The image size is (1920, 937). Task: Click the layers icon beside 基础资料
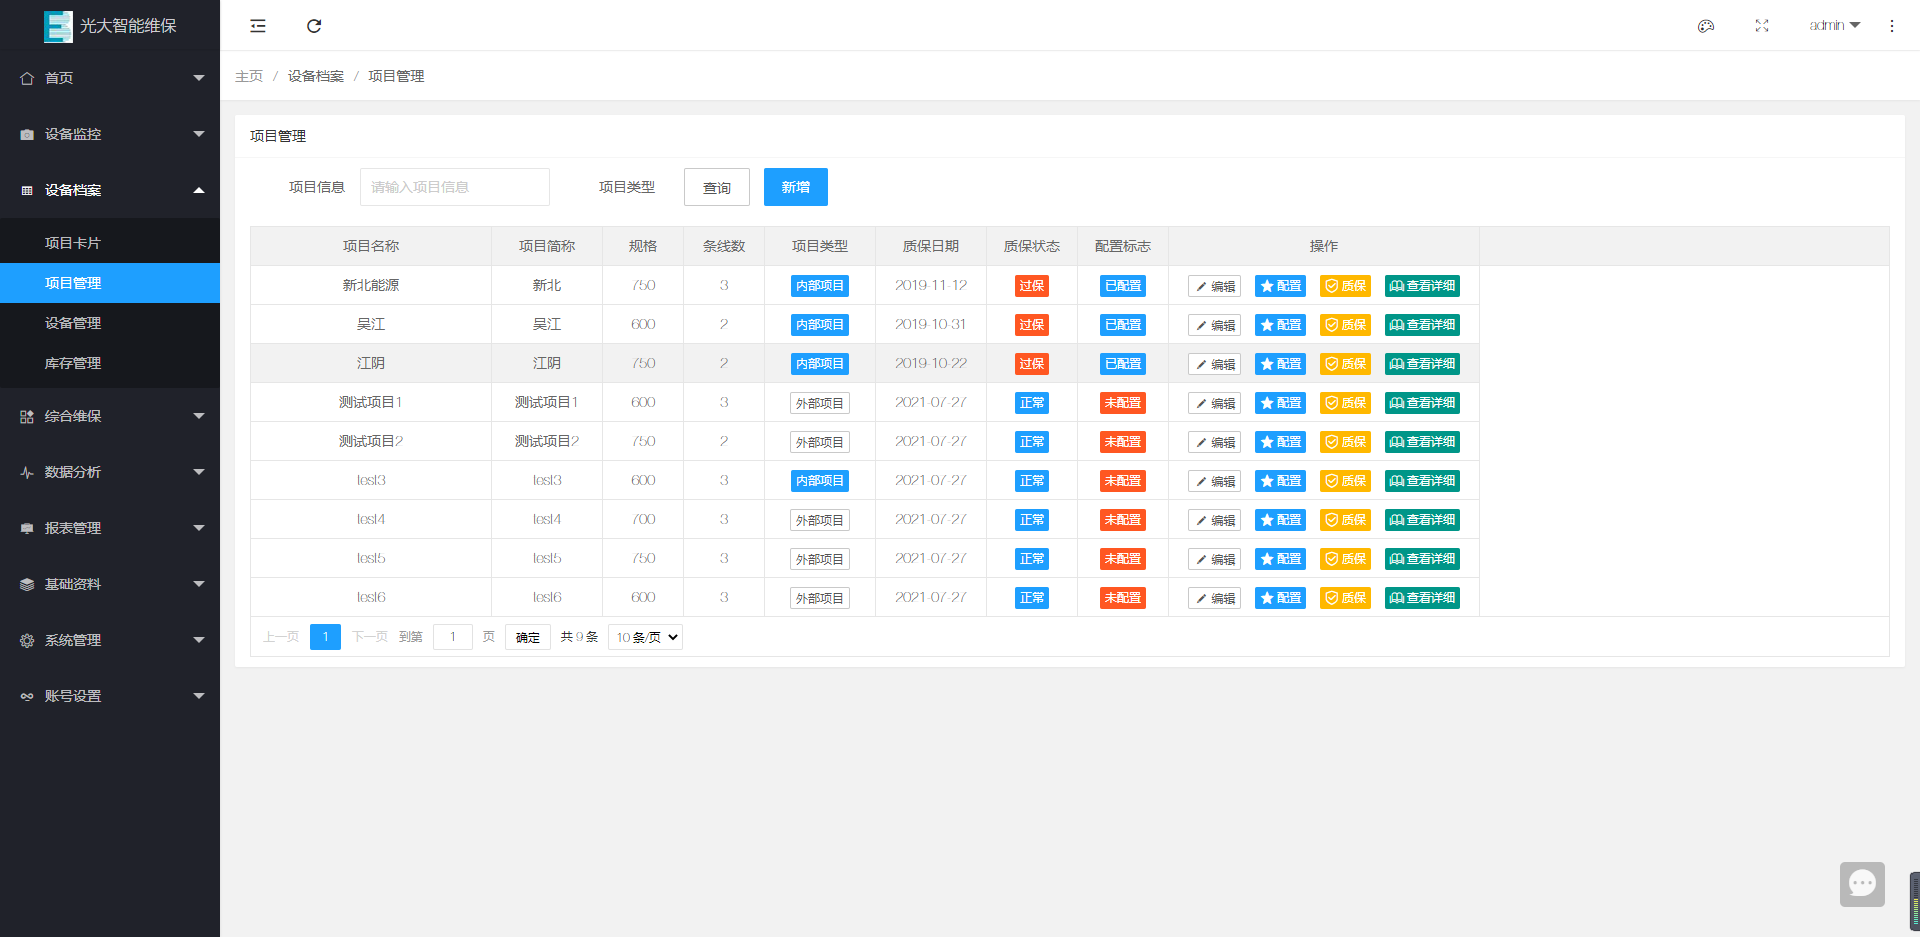pyautogui.click(x=27, y=584)
